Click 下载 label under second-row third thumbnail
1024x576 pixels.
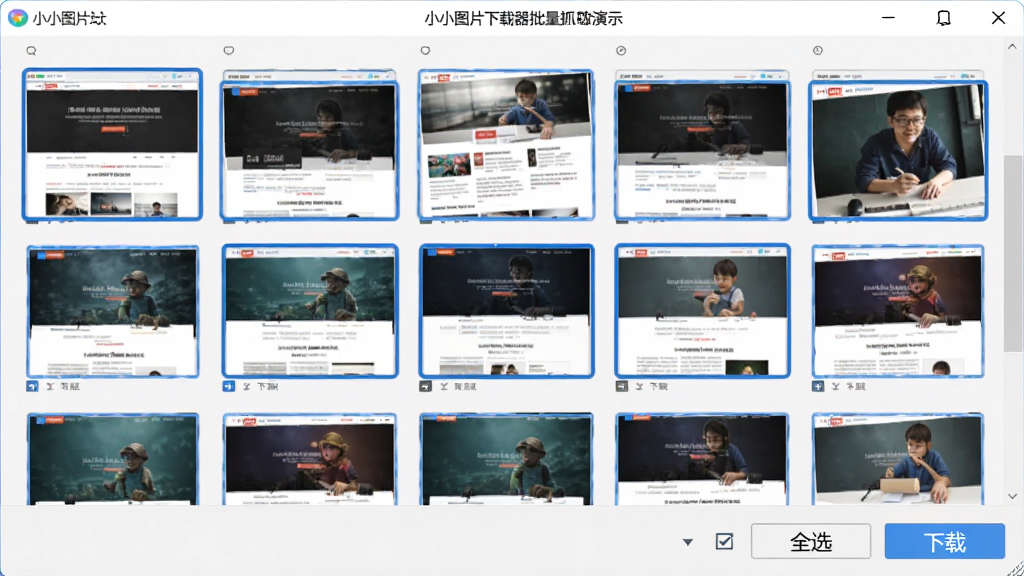465,387
